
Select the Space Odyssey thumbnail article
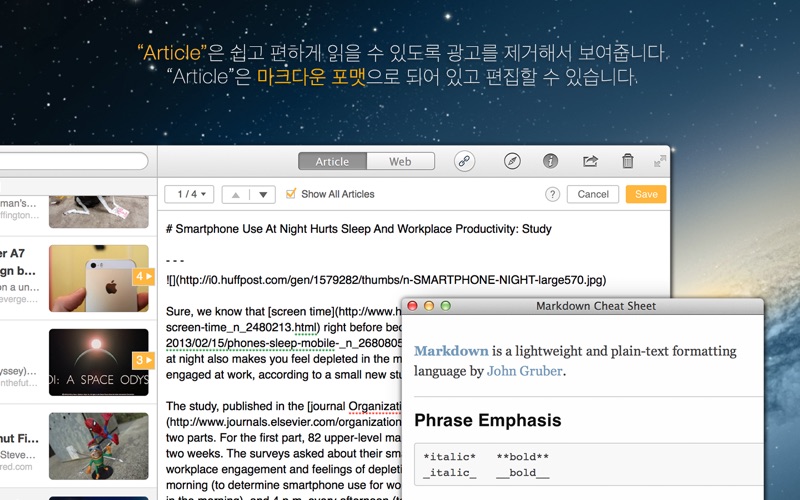[x=99, y=362]
